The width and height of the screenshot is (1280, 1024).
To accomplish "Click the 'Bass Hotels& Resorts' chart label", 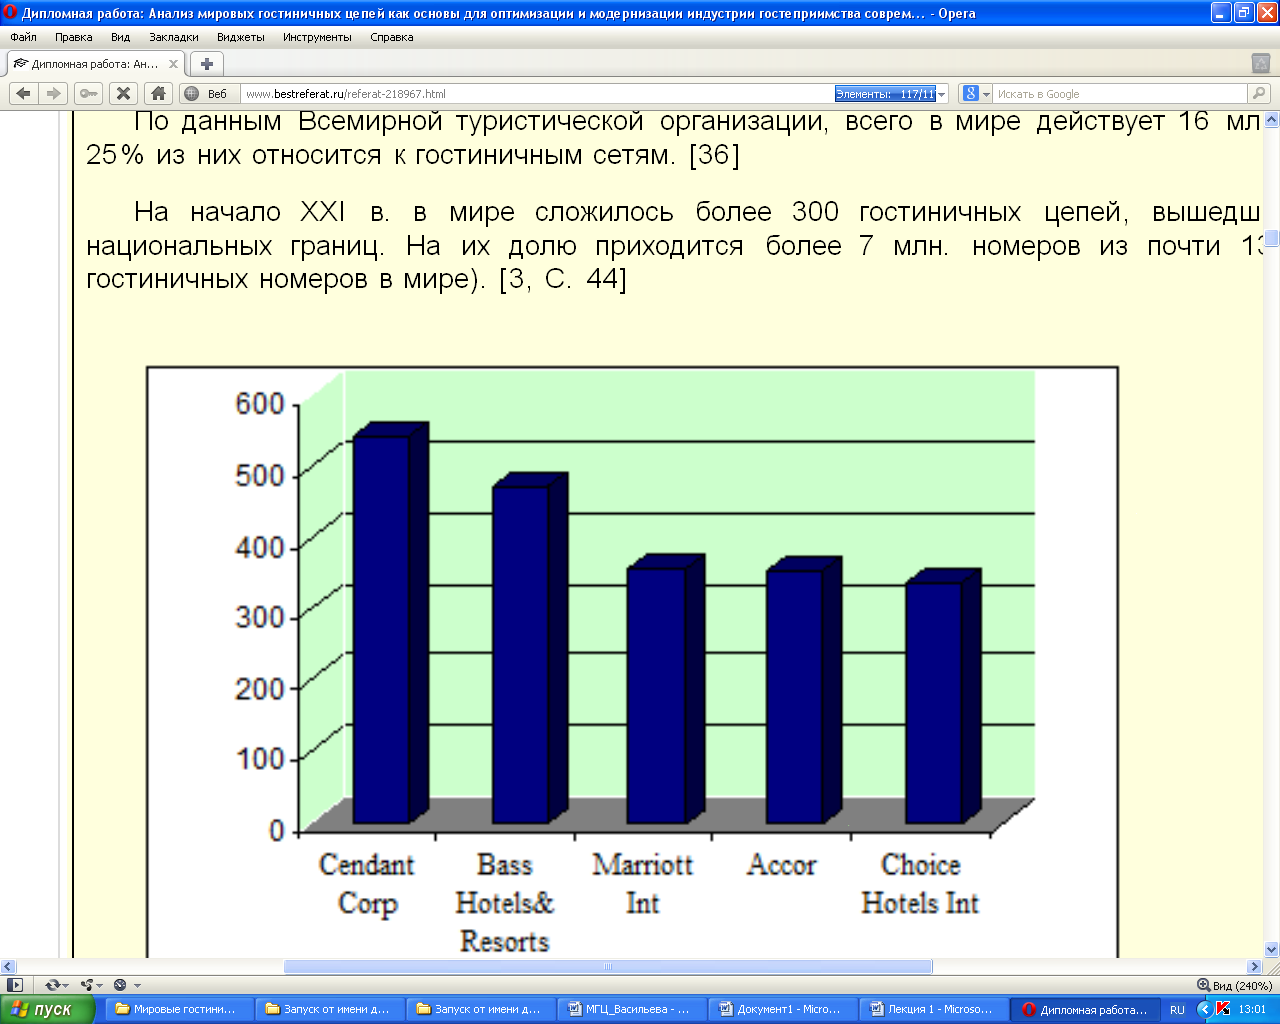I will click(505, 903).
